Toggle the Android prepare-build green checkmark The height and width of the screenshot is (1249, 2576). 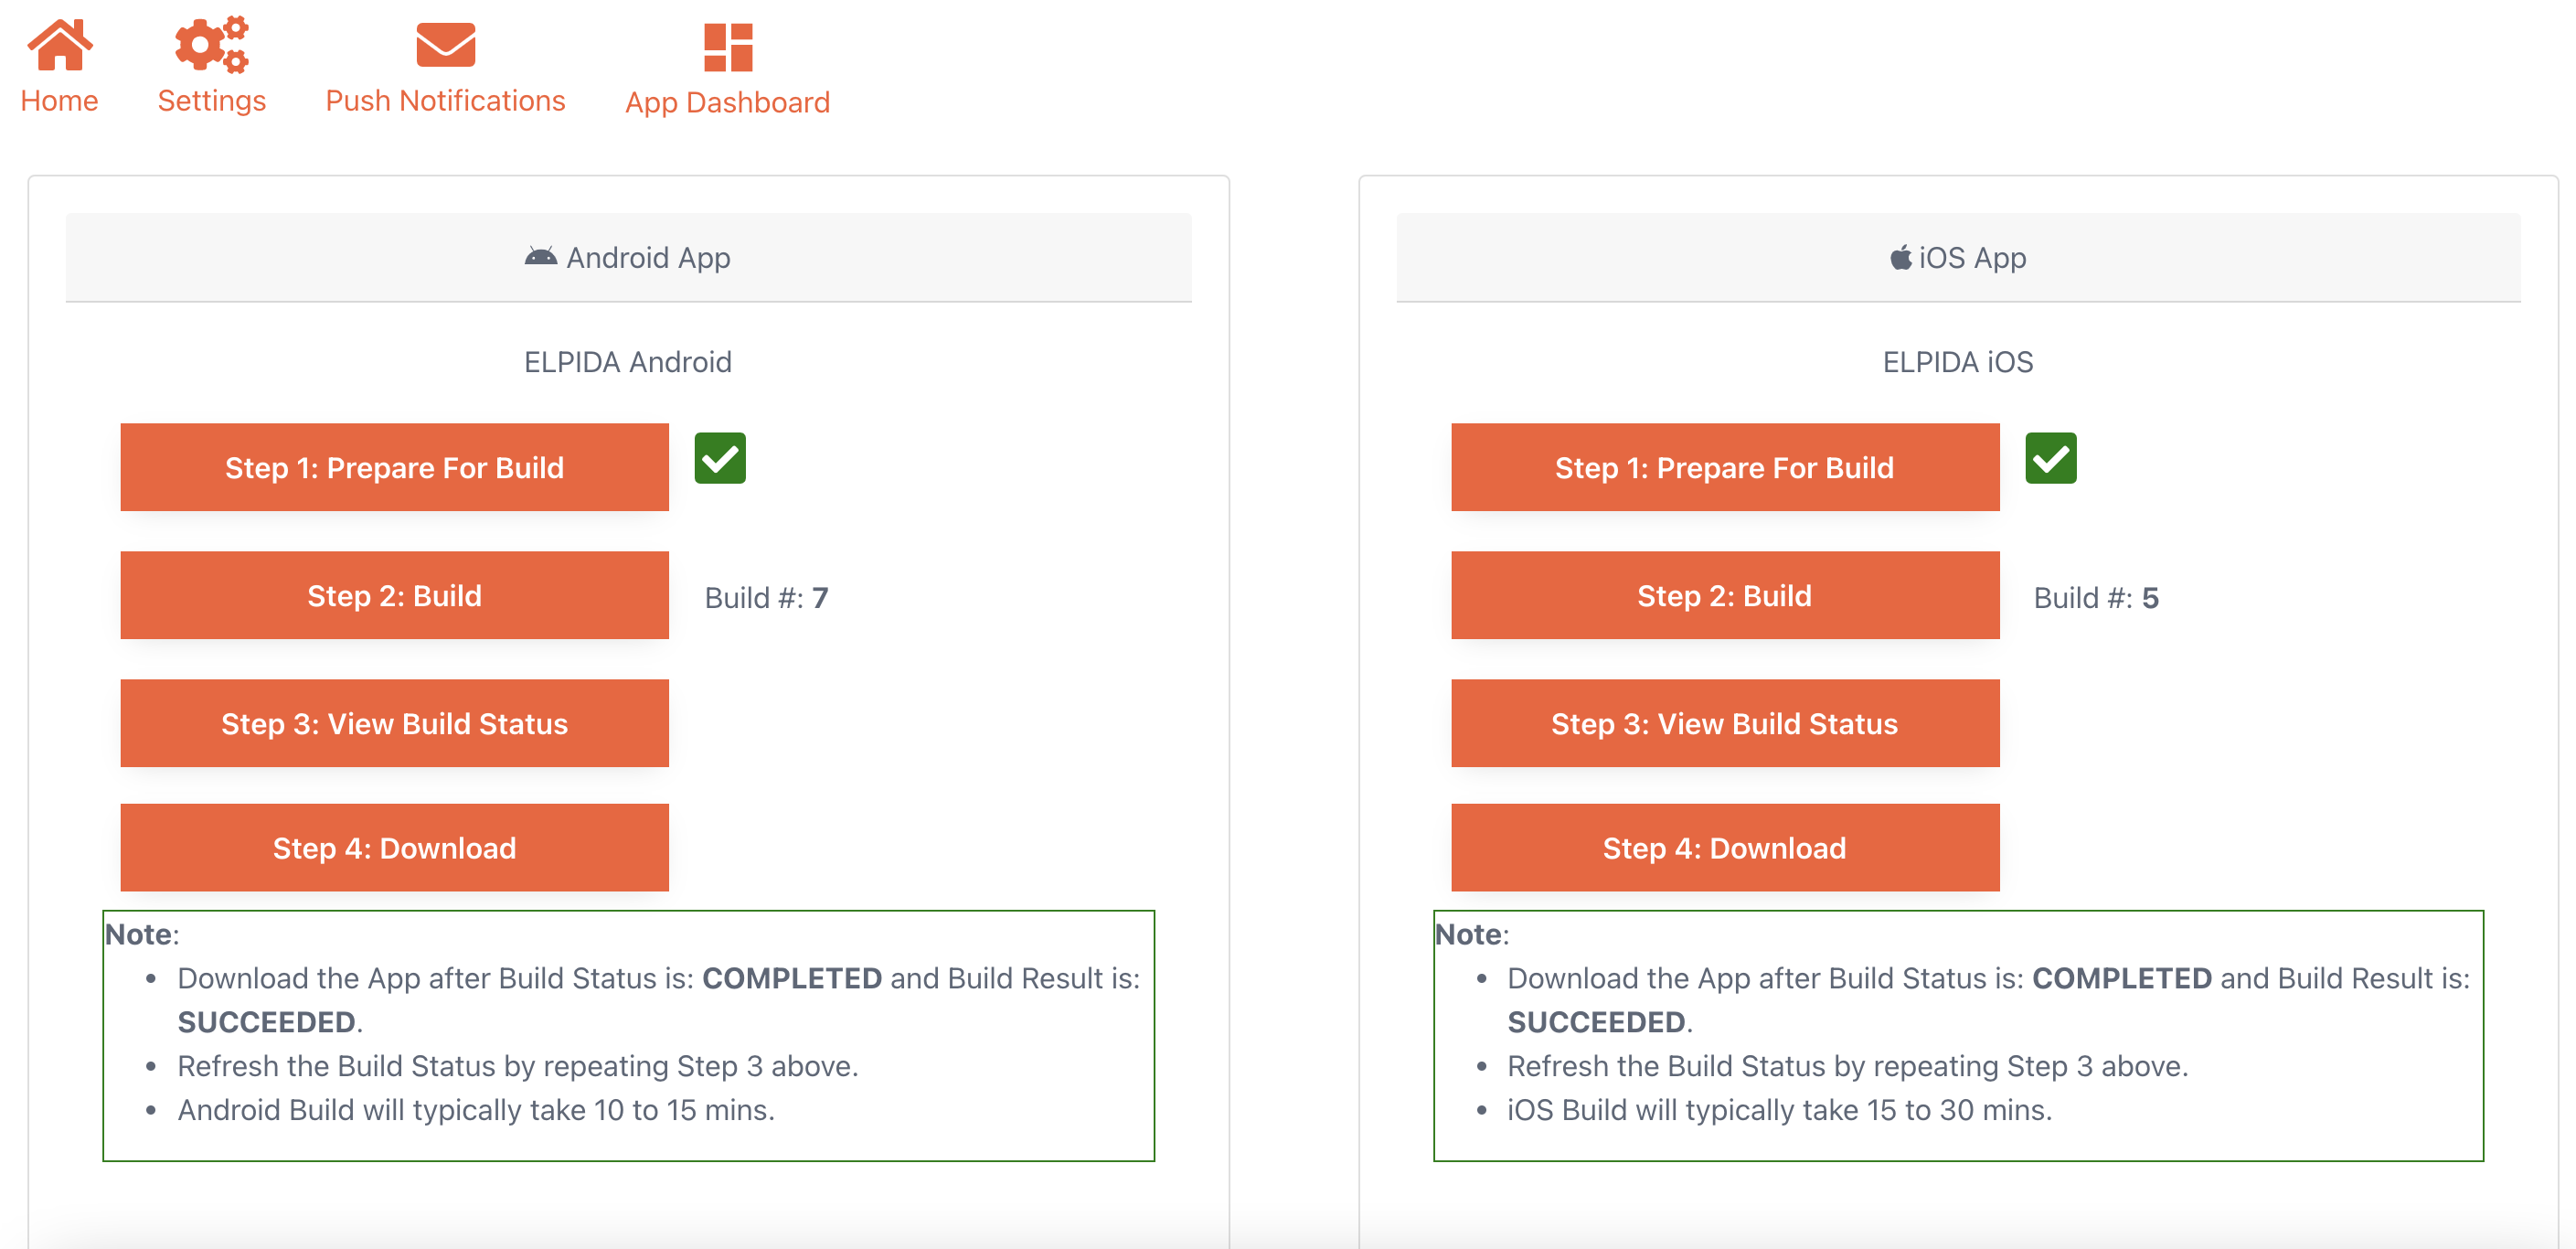coord(720,459)
